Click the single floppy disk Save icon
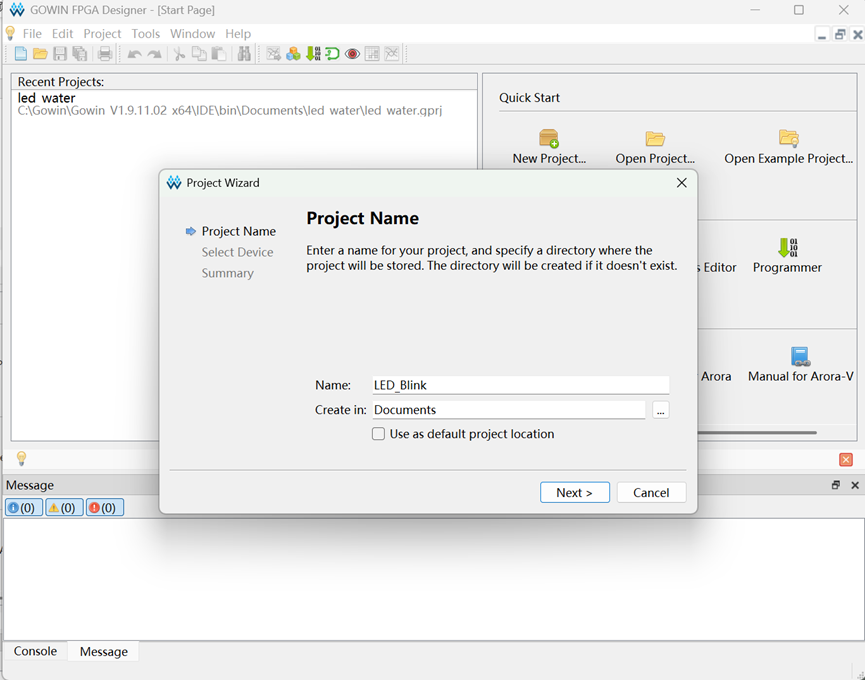The height and width of the screenshot is (680, 865). coord(60,53)
